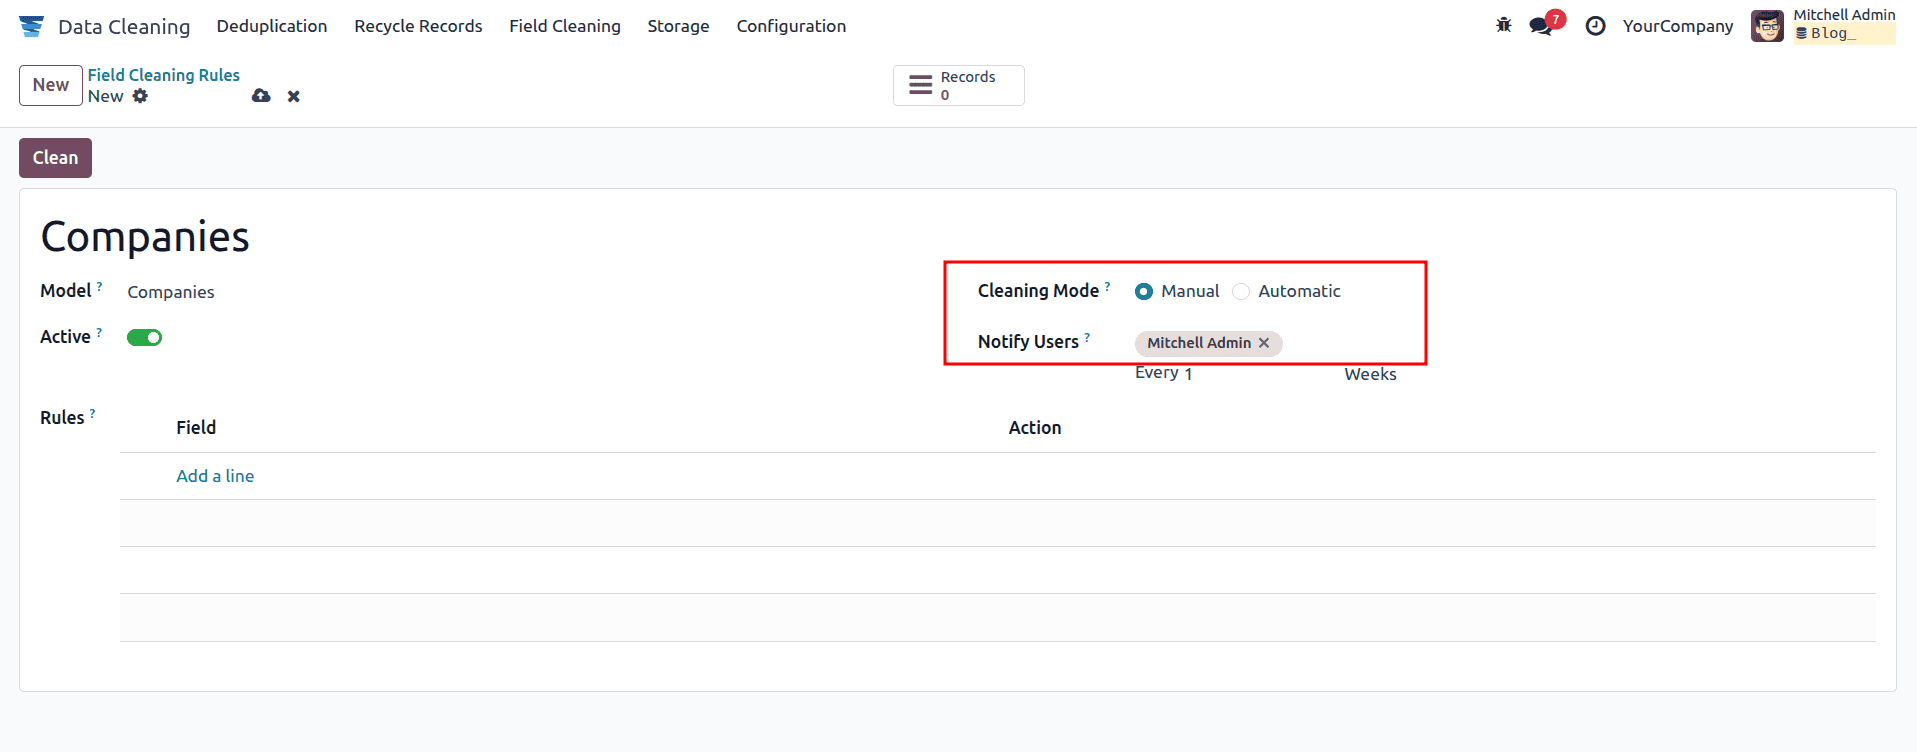Open the conversations messages icon
This screenshot has height=752, width=1917.
point(1541,26)
